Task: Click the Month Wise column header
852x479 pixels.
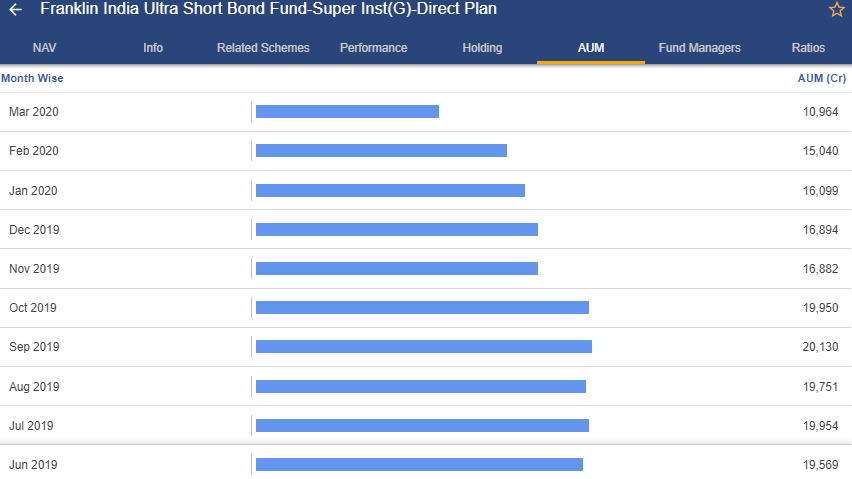Action: (32, 78)
